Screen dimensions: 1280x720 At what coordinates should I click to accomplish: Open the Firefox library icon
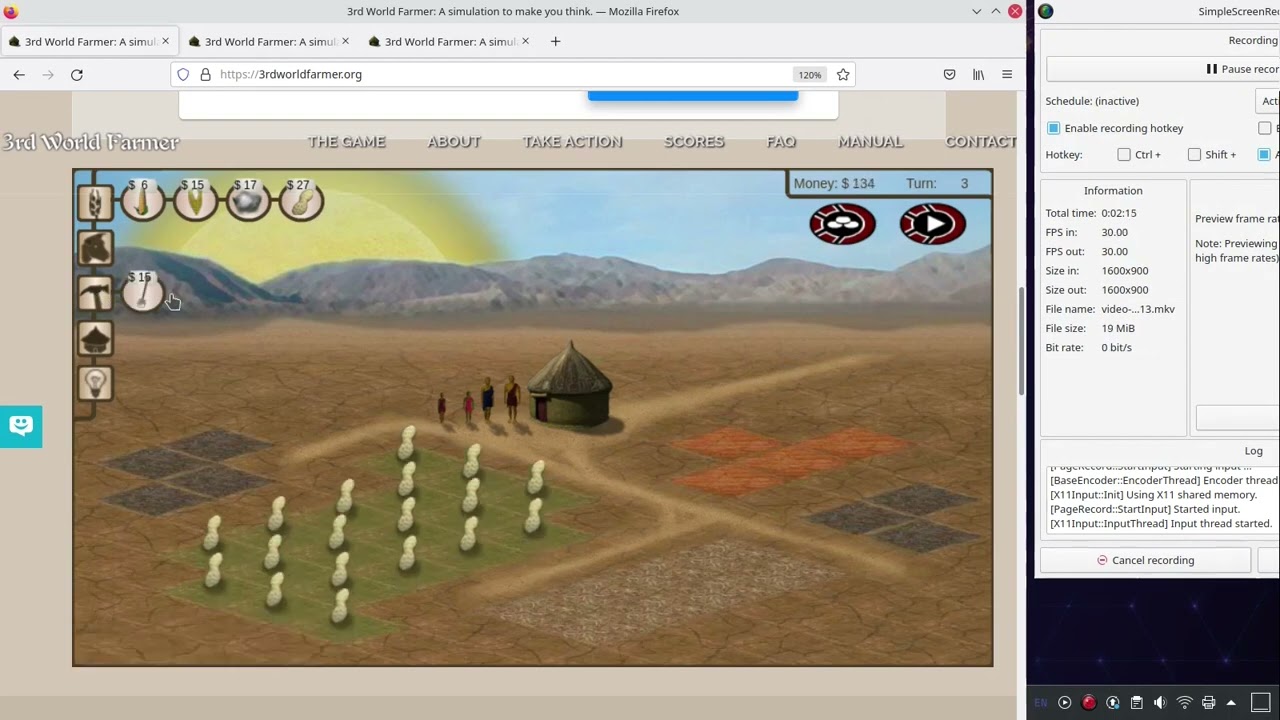pyautogui.click(x=978, y=74)
